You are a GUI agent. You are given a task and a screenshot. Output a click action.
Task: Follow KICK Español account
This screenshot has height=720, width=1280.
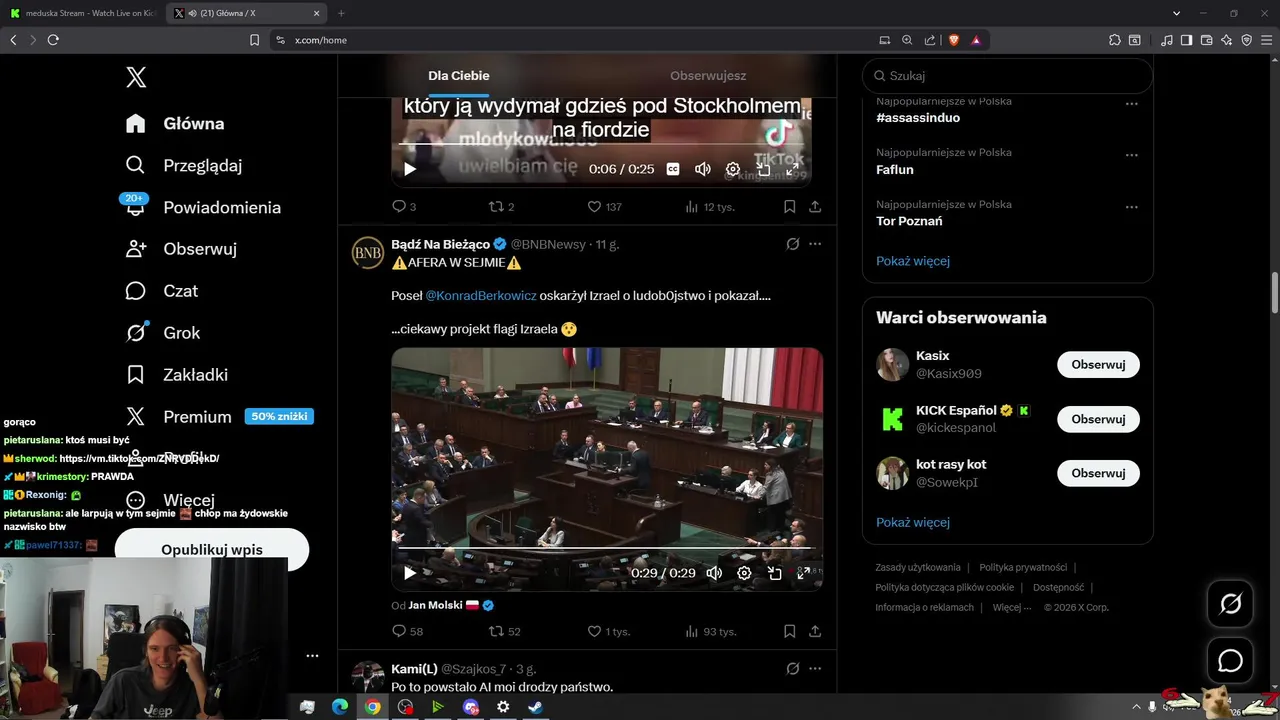click(x=1098, y=419)
